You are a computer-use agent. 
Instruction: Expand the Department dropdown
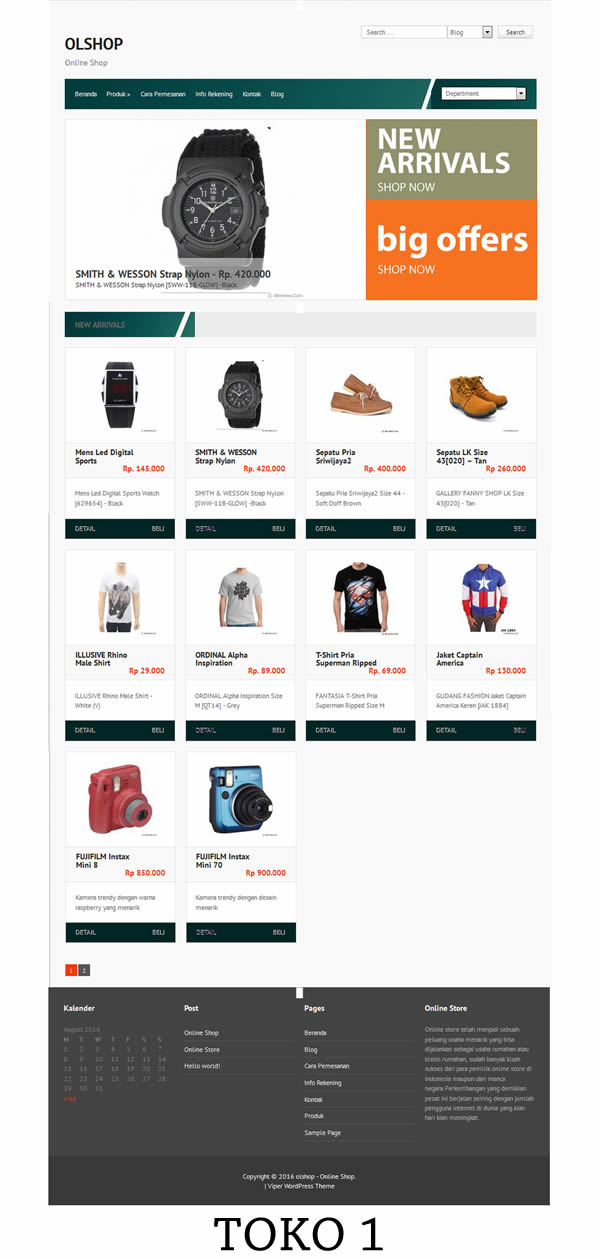[x=484, y=93]
